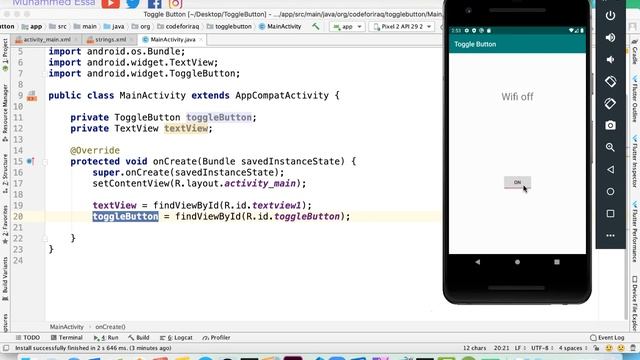This screenshot has height=360, width=640.
Task: Toggle the Z: Structure side panel
Action: coord(5,173)
